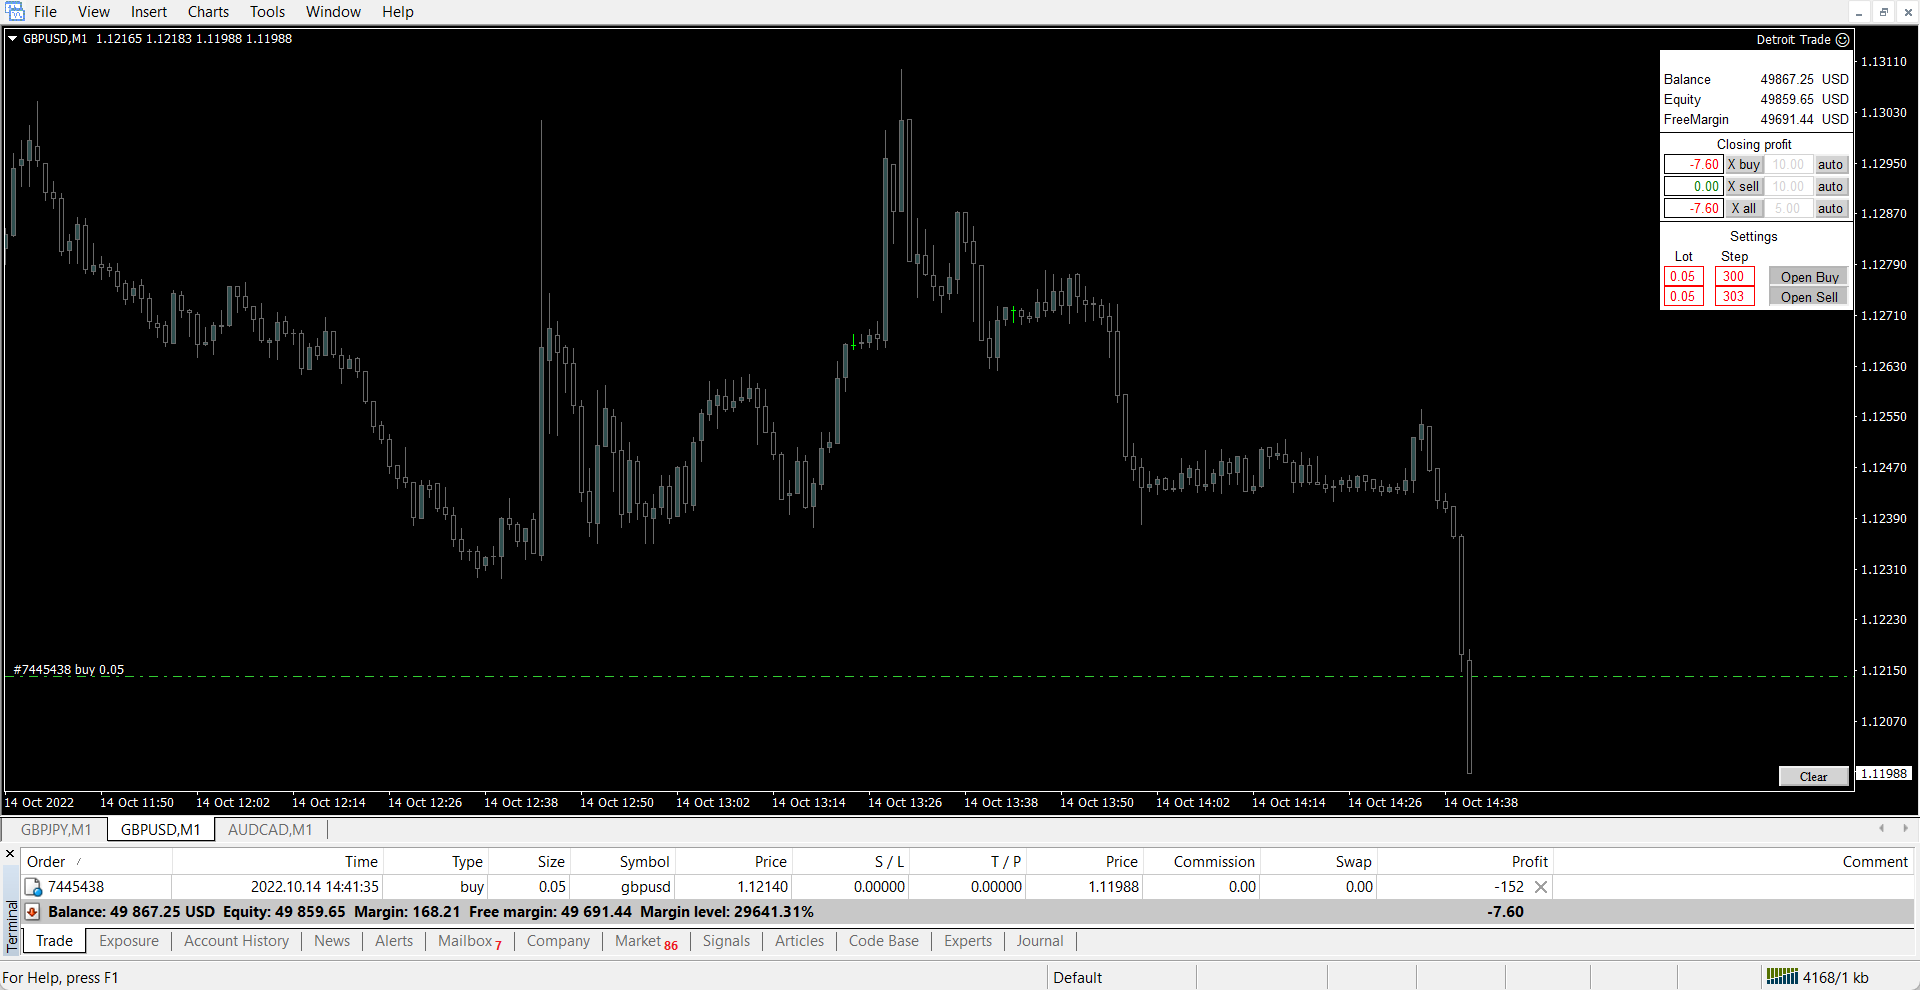Switch to the Account History tab
1920x990 pixels.
236,941
